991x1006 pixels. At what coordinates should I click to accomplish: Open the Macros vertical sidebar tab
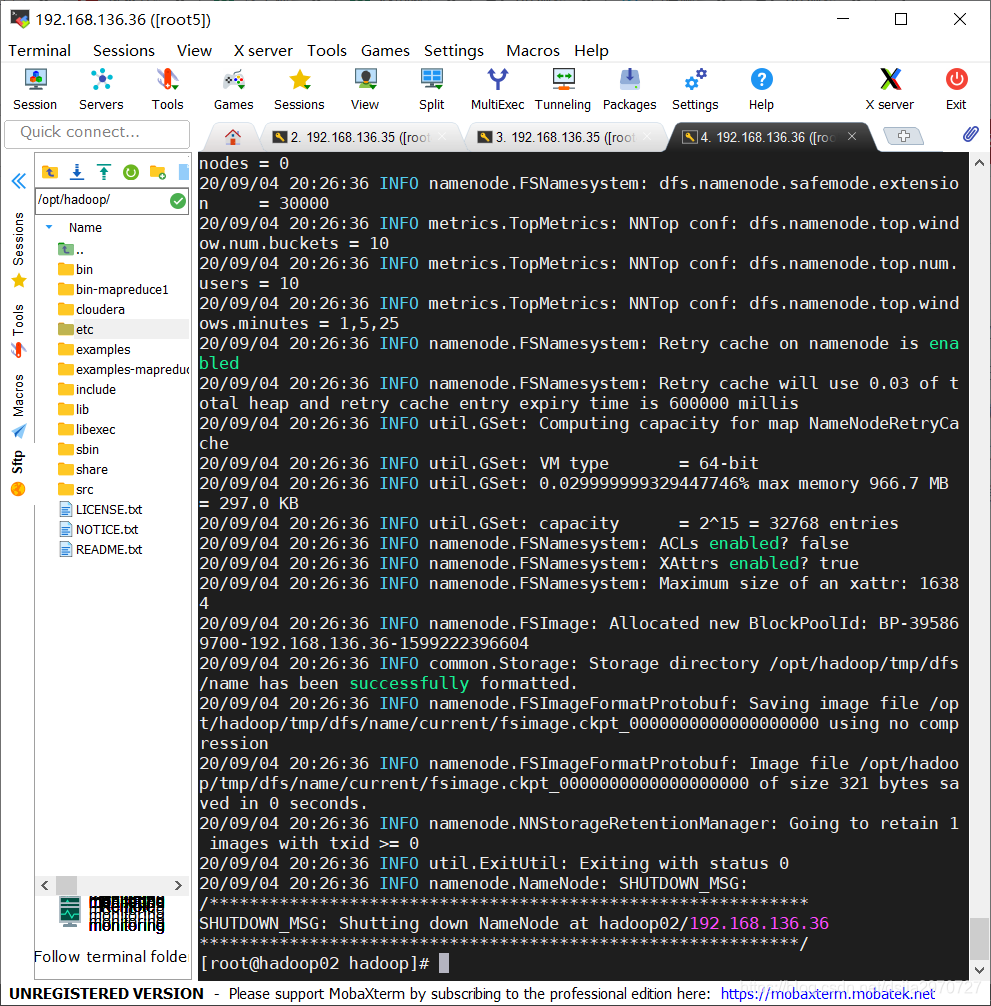click(19, 395)
